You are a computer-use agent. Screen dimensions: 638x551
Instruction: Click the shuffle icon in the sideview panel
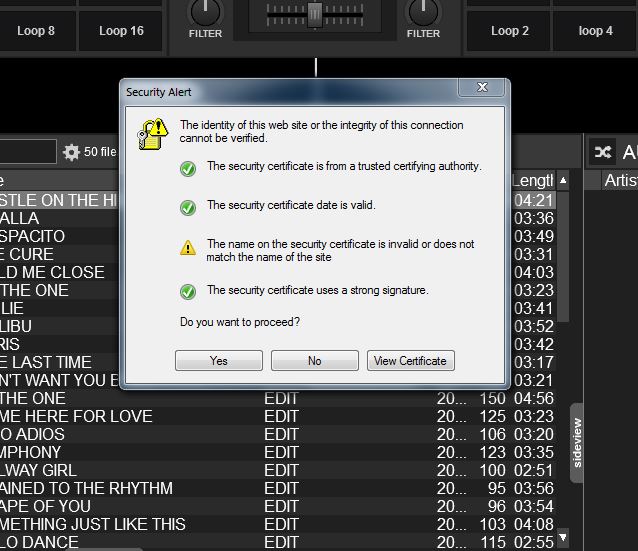[x=602, y=152]
